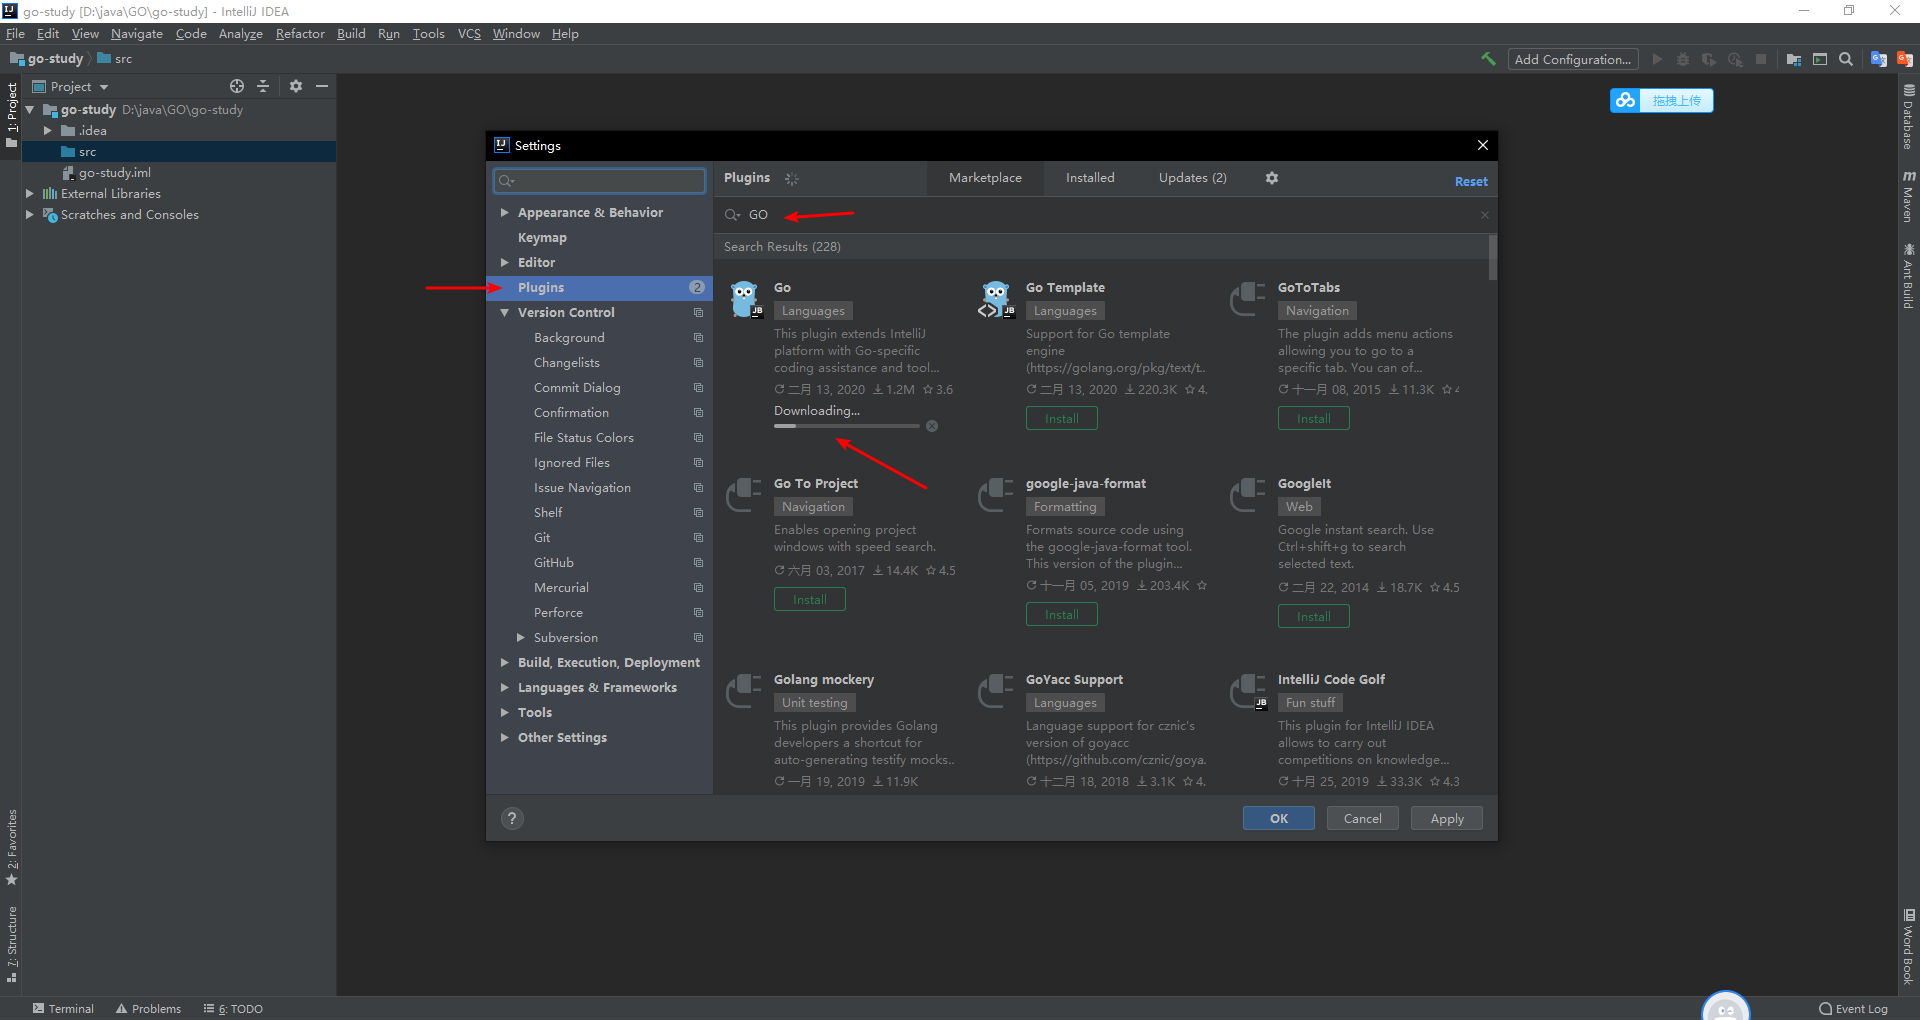Install the GoogleIt plugin
The image size is (1920, 1020).
[1314, 616]
